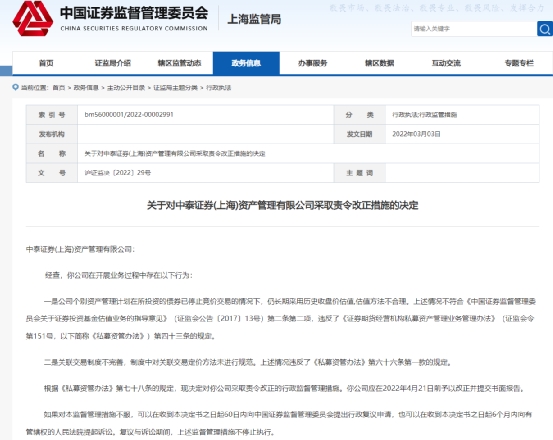Image resolution: width=553 pixels, height=440 pixels.
Task: Click the 中国证券监督管理委员会 header title
Action: [134, 13]
